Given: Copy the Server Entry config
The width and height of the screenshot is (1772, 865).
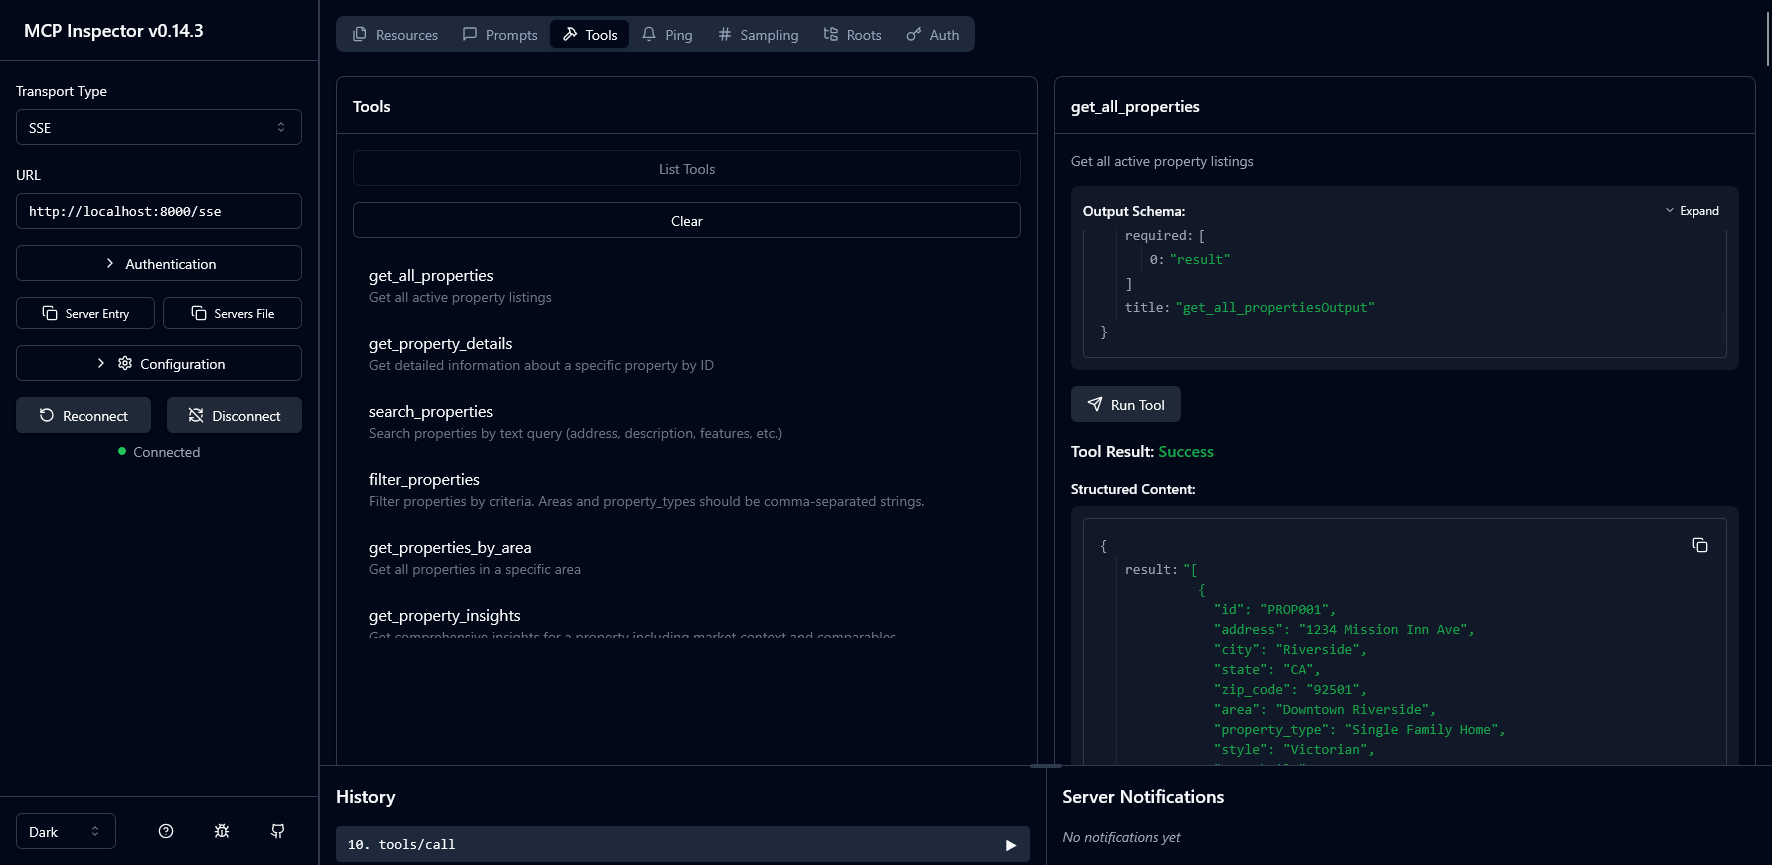Looking at the screenshot, I should (x=86, y=313).
